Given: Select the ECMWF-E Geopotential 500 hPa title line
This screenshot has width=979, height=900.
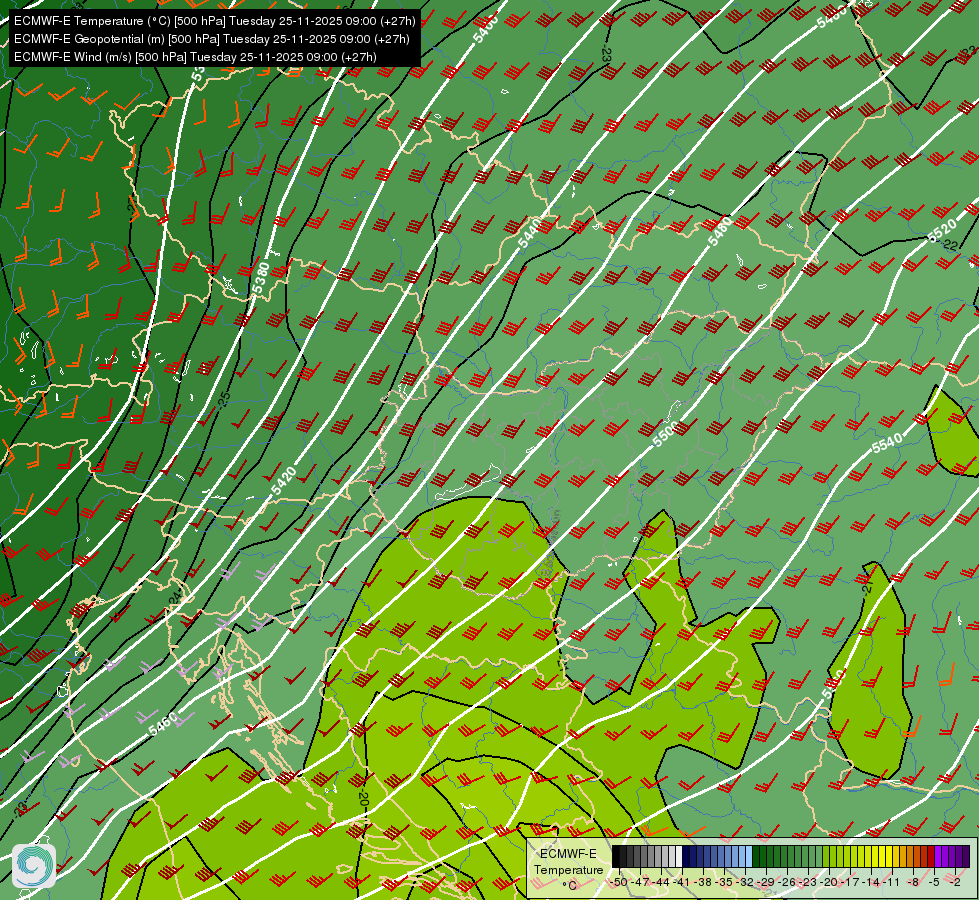Looking at the screenshot, I should coord(212,39).
